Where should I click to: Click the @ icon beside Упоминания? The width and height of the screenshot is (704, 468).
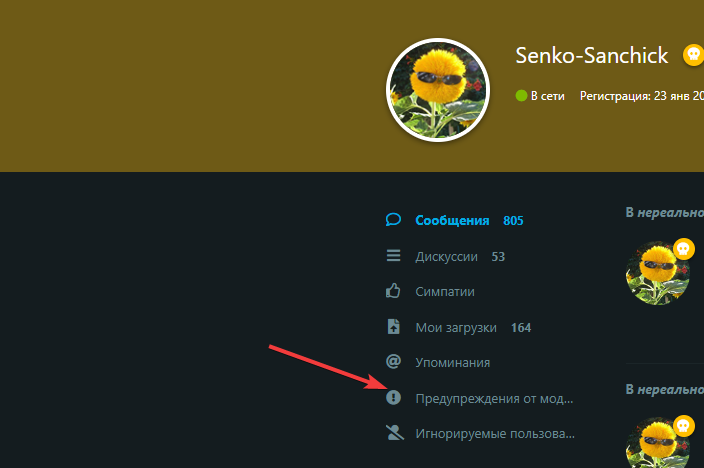click(393, 362)
